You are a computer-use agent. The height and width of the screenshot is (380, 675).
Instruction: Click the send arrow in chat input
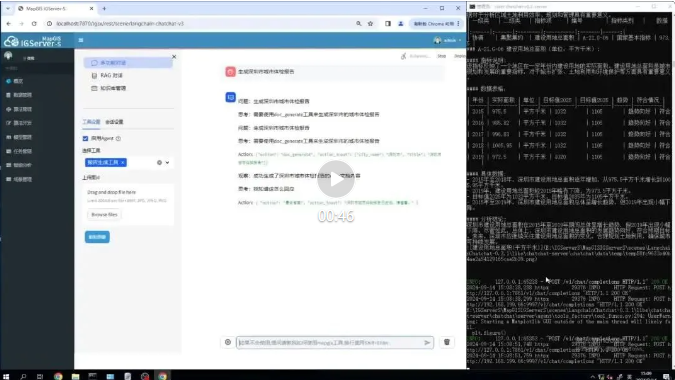click(x=427, y=343)
